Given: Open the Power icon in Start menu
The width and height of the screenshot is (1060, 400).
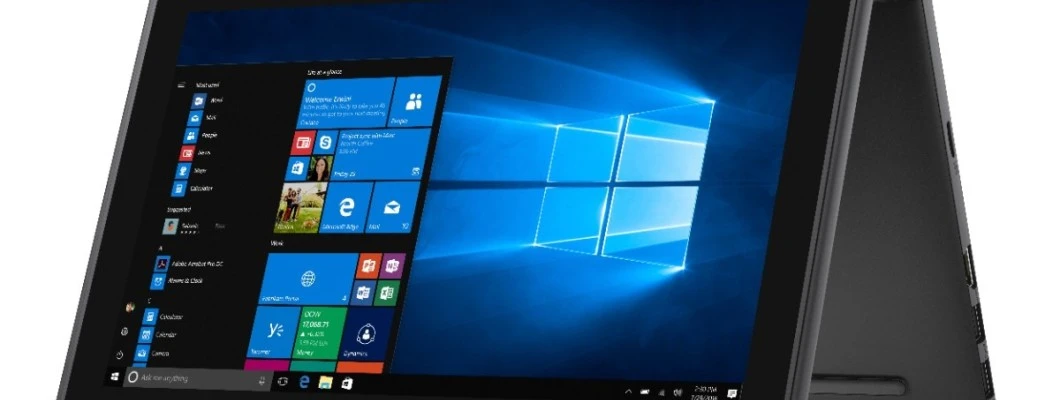Looking at the screenshot, I should [x=120, y=353].
